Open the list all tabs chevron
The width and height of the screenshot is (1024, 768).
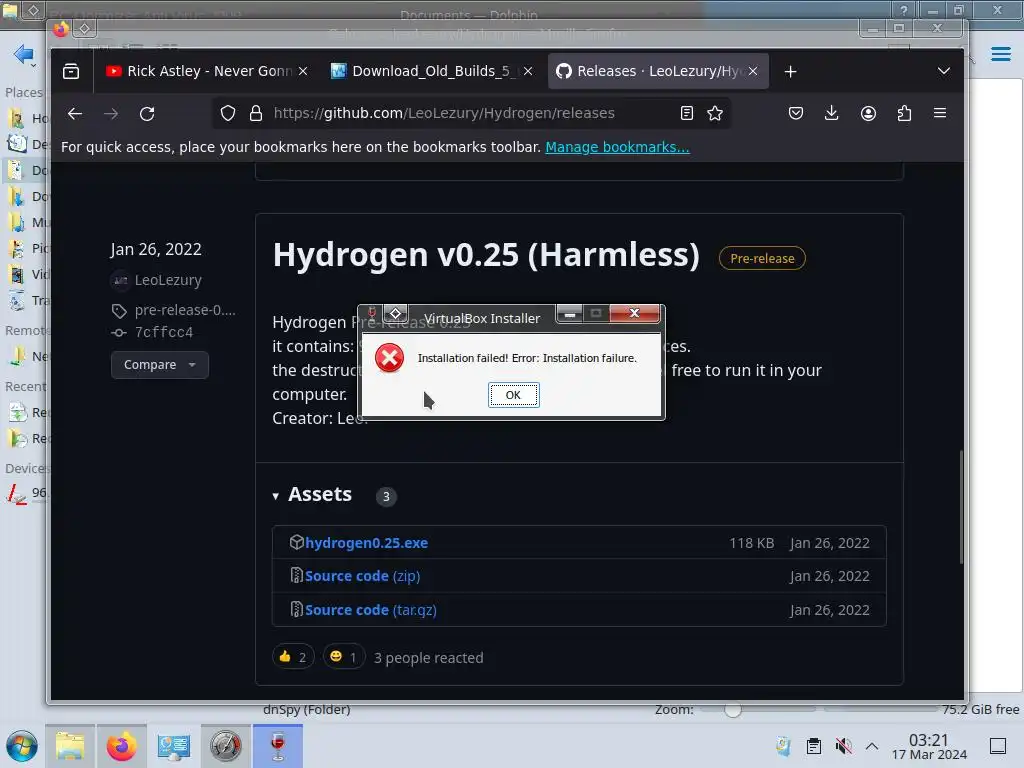944,71
